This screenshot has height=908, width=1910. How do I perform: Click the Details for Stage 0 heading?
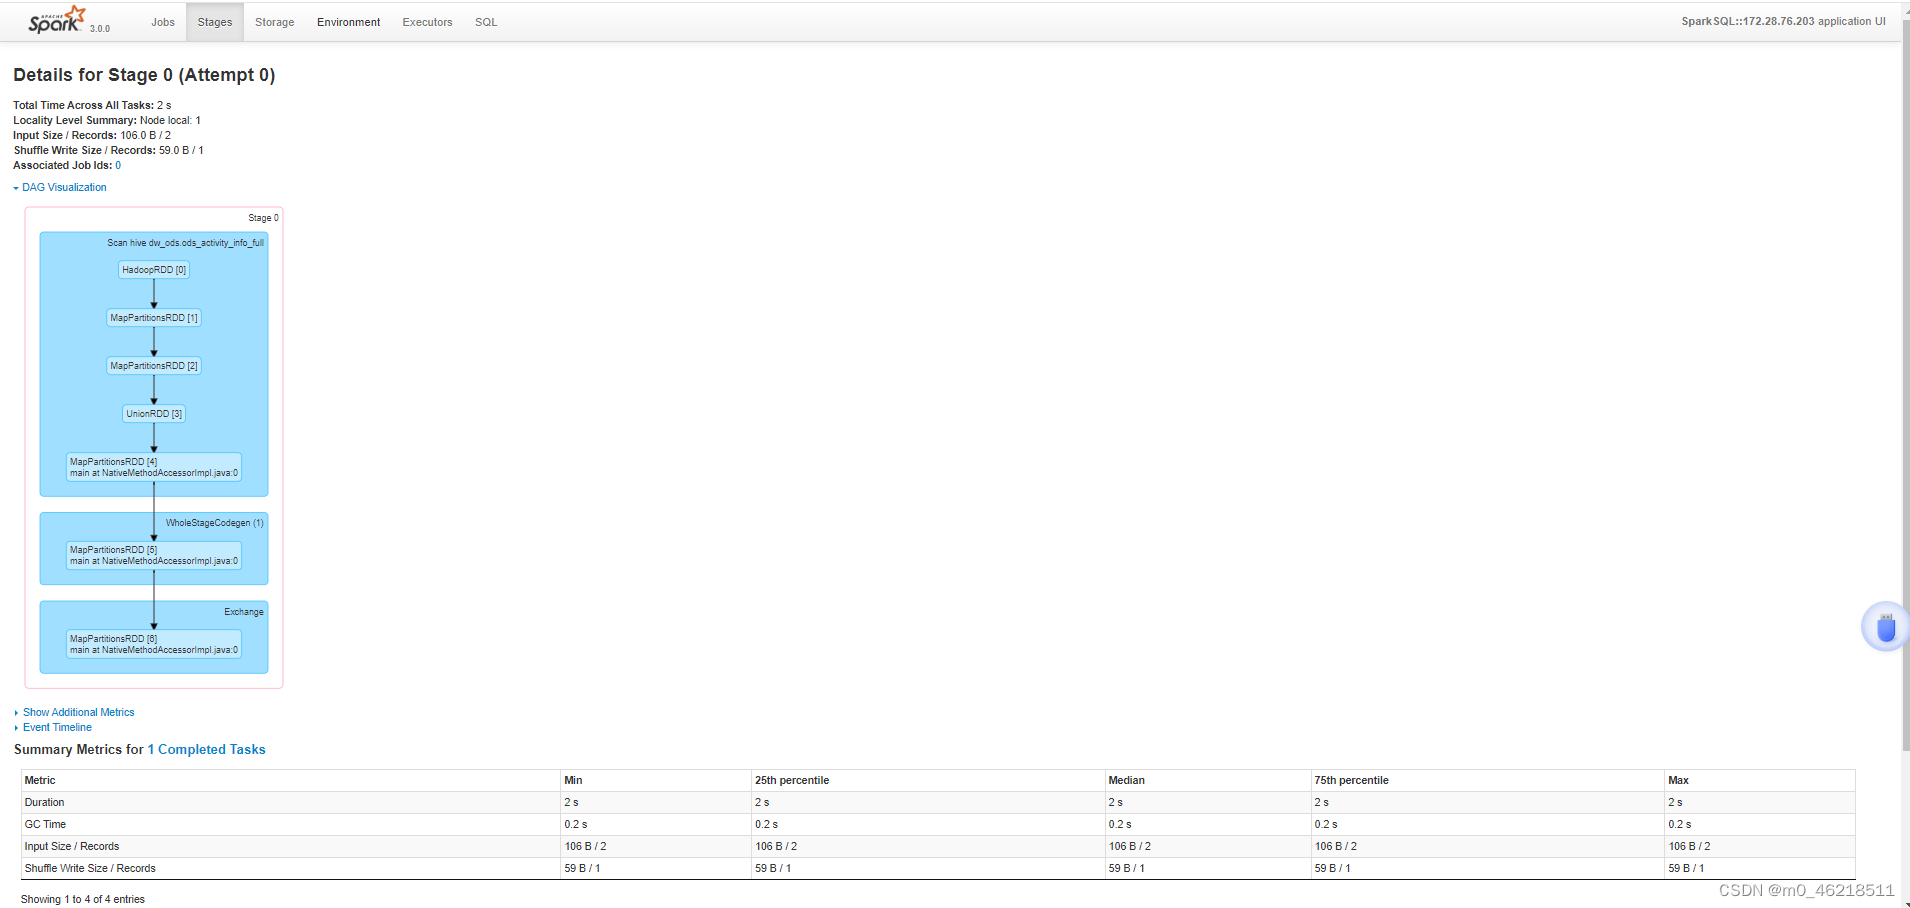[x=144, y=75]
